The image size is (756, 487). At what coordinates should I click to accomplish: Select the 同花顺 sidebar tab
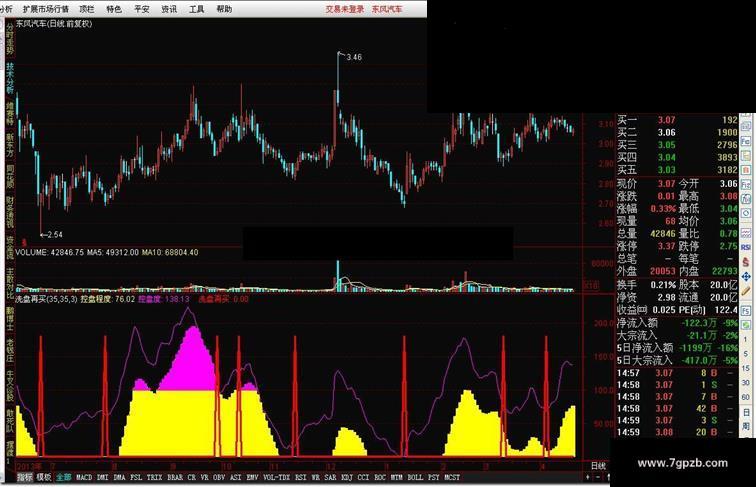click(x=10, y=176)
